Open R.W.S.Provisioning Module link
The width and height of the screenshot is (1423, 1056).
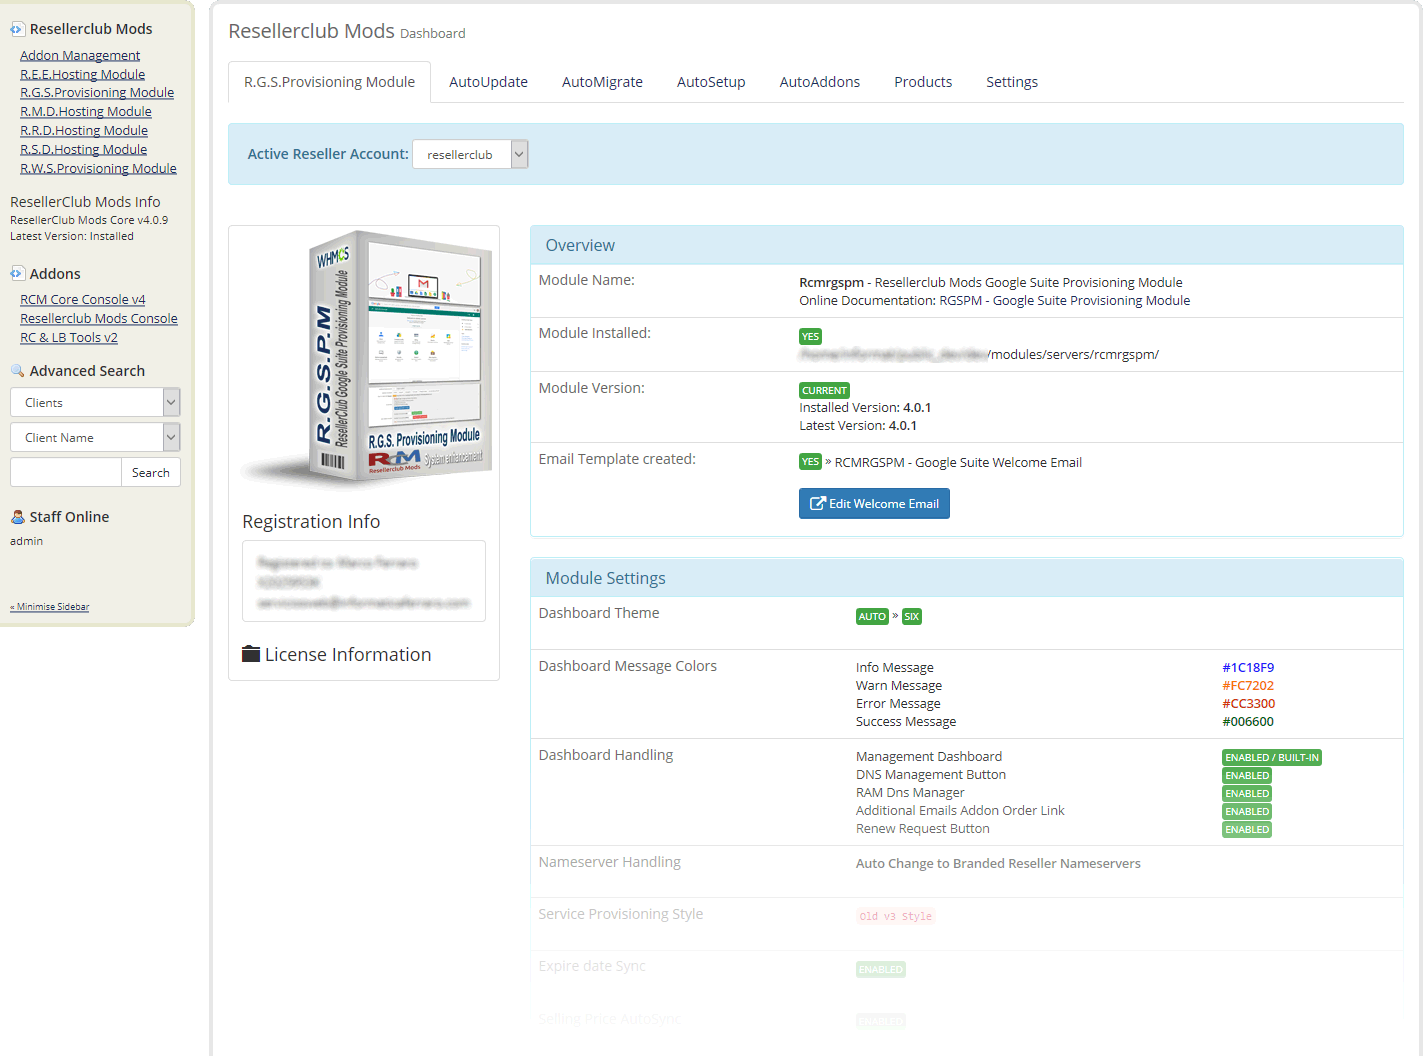click(x=98, y=168)
